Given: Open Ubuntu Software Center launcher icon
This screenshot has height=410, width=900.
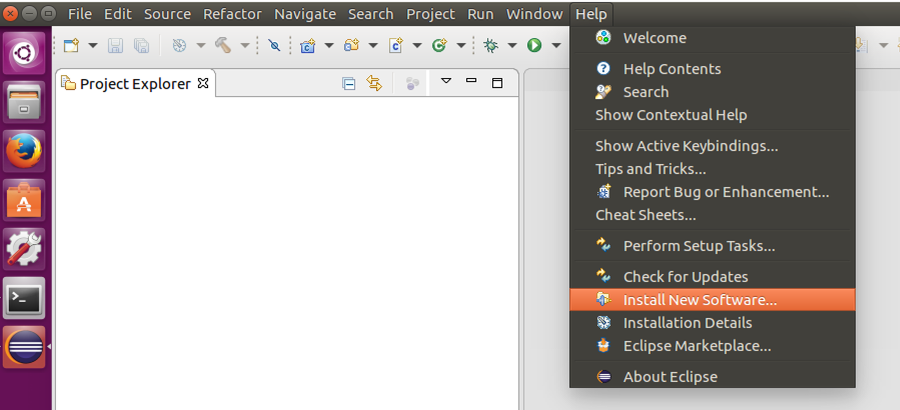Looking at the screenshot, I should pyautogui.click(x=24, y=200).
